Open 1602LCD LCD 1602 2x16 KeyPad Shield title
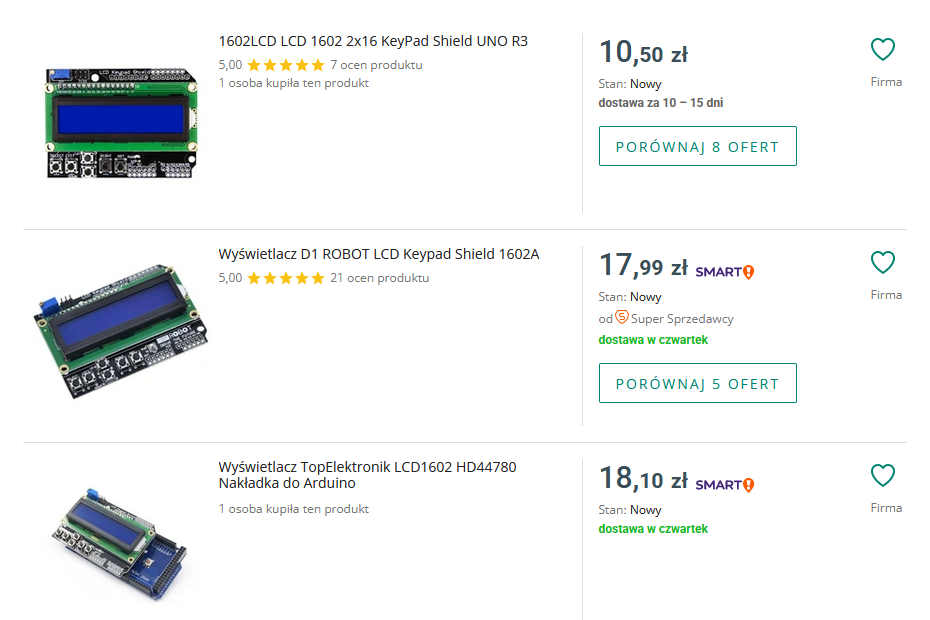Image resolution: width=930 pixels, height=620 pixels. click(x=373, y=41)
